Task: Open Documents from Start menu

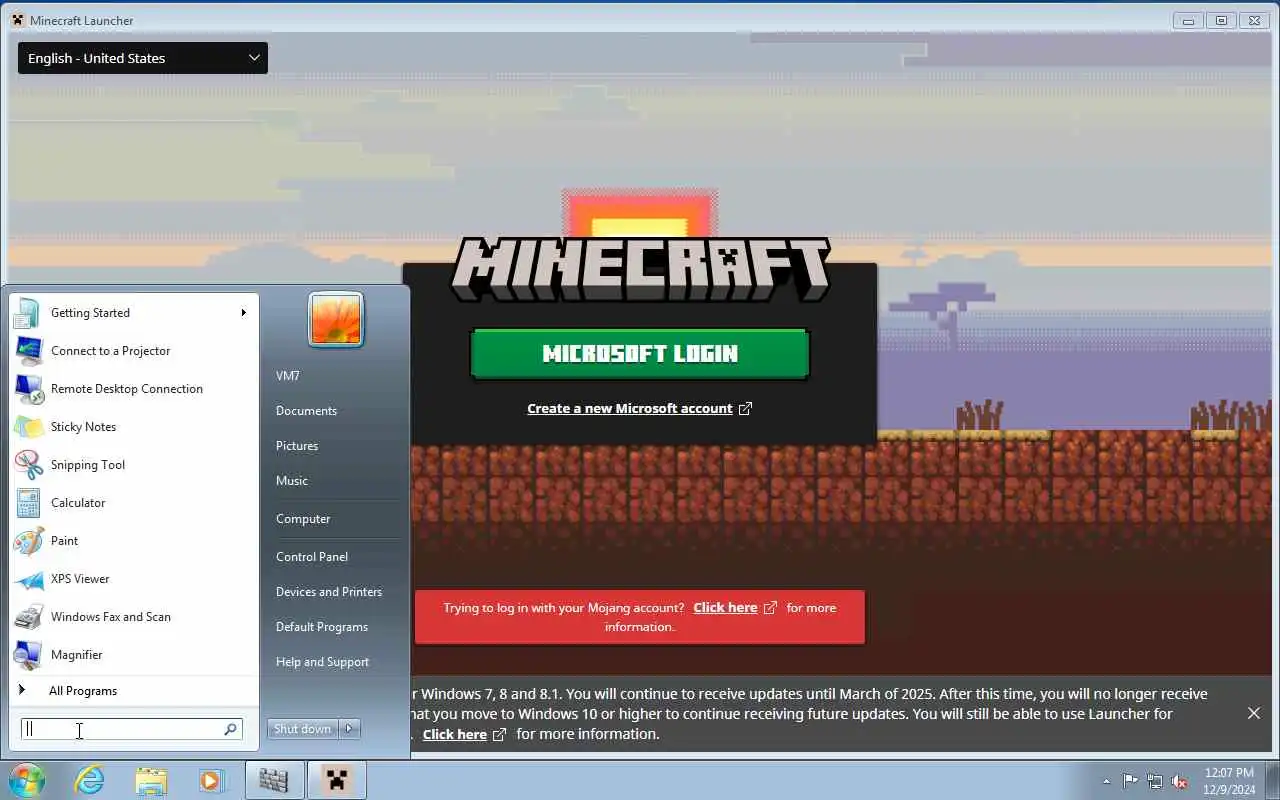Action: pyautogui.click(x=306, y=411)
